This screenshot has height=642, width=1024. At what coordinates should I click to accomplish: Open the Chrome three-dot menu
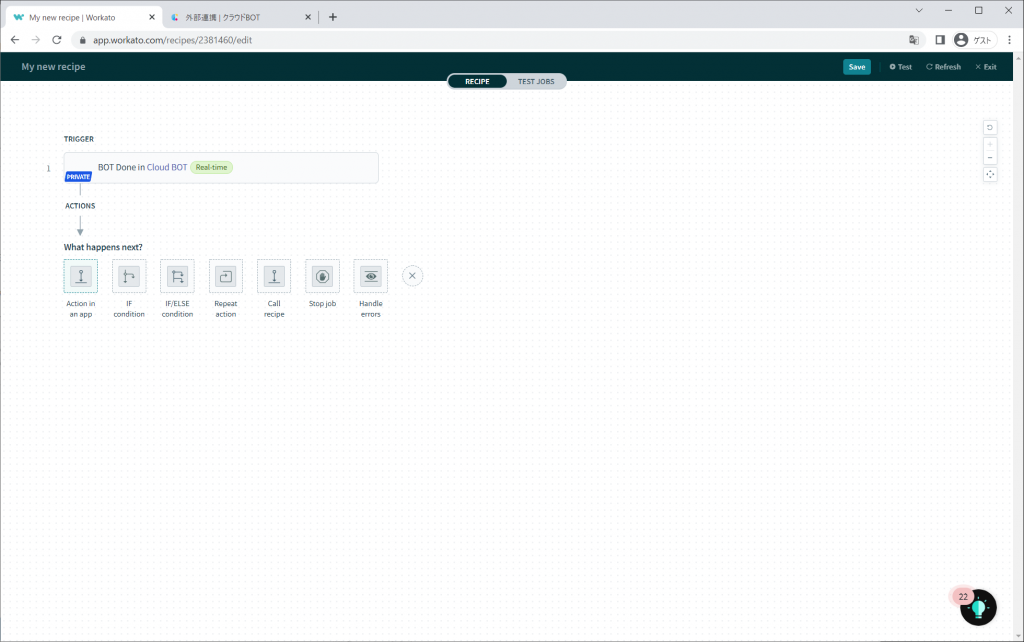[x=1010, y=40]
